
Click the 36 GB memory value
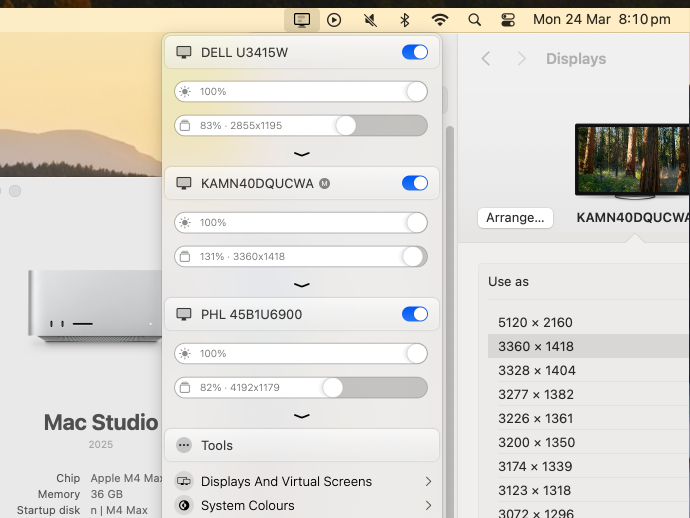click(x=106, y=494)
